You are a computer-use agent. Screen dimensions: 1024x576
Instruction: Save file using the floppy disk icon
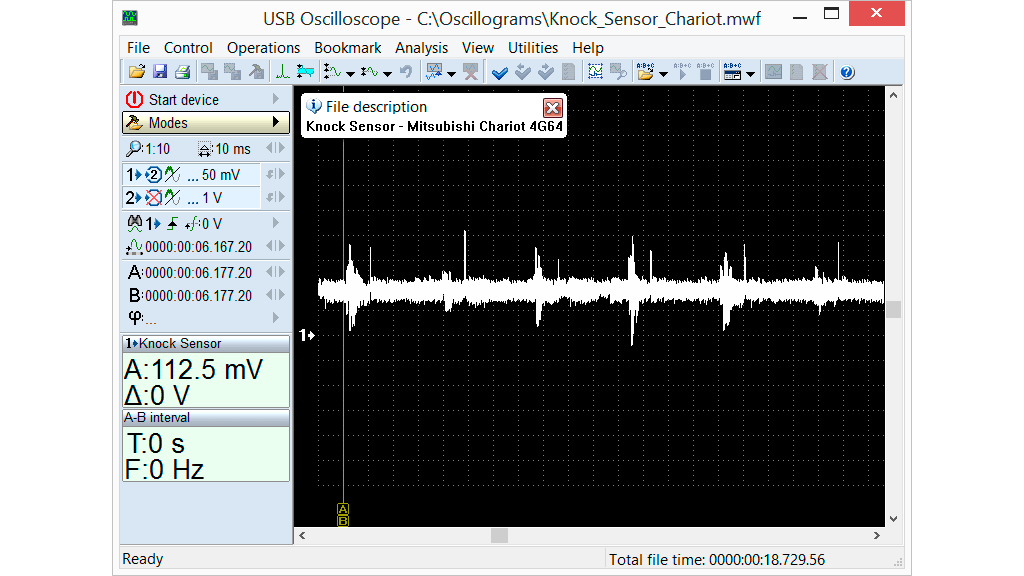coord(160,72)
